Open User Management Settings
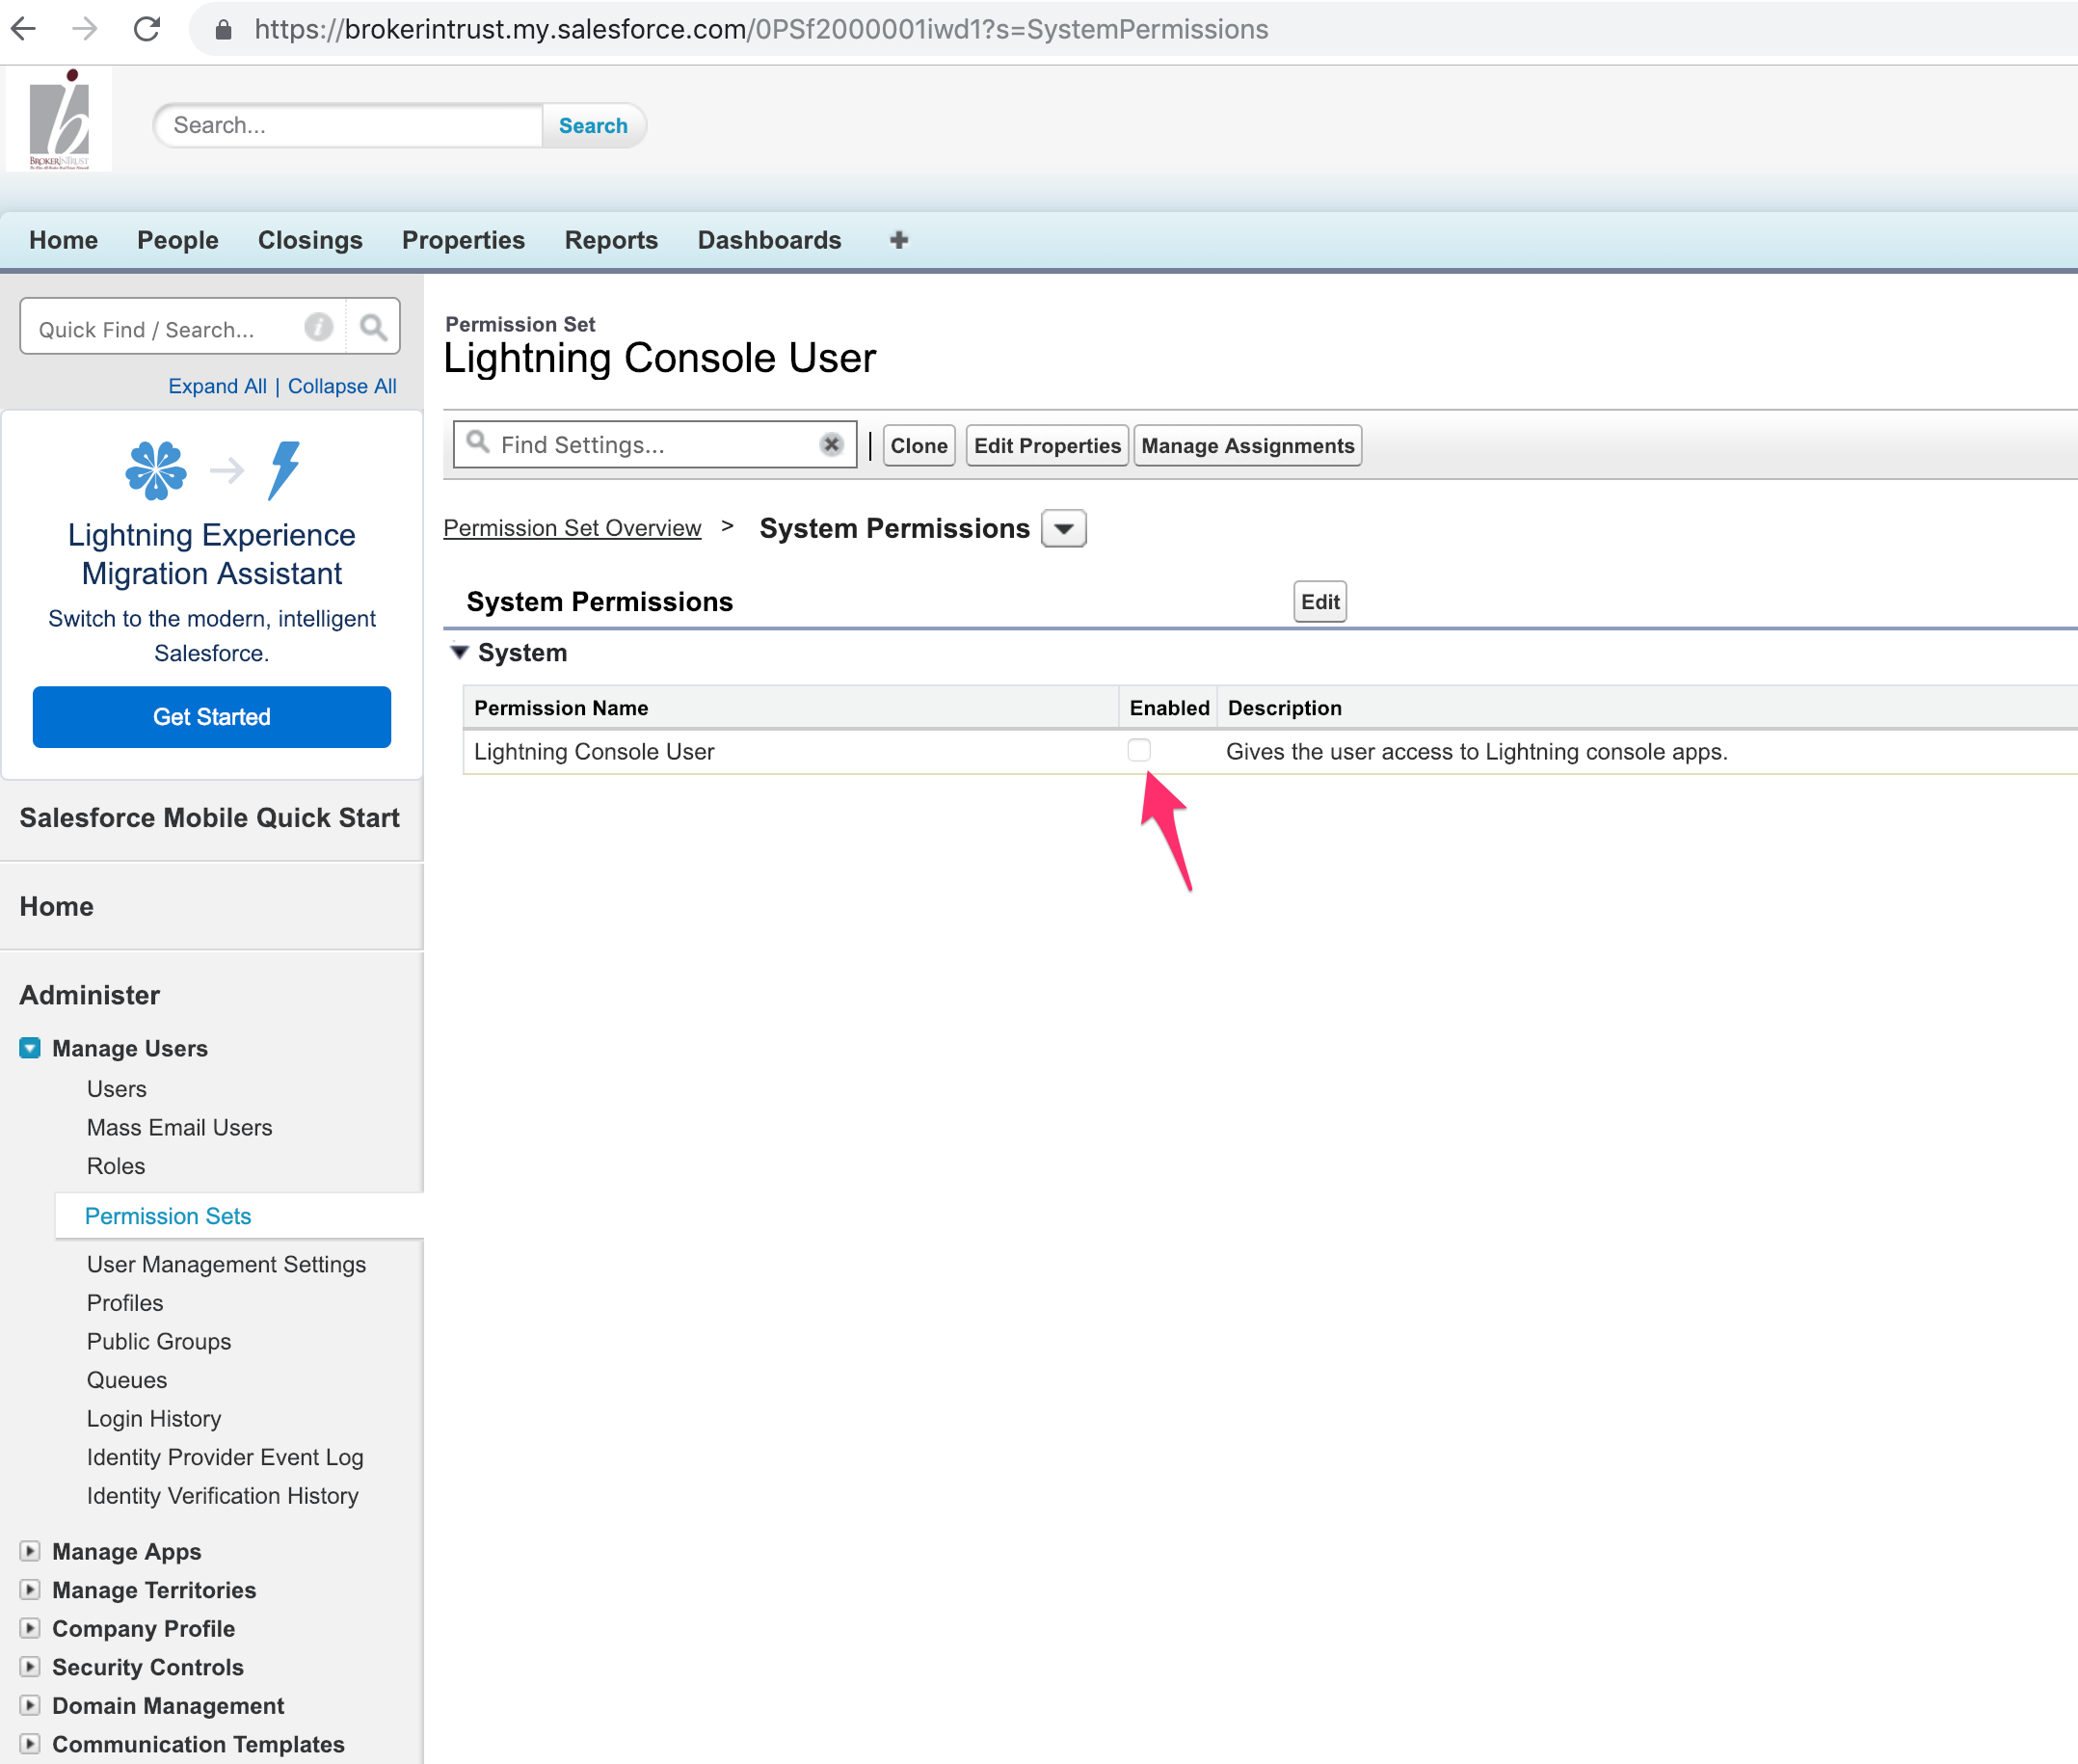This screenshot has width=2078, height=1764. (x=226, y=1264)
